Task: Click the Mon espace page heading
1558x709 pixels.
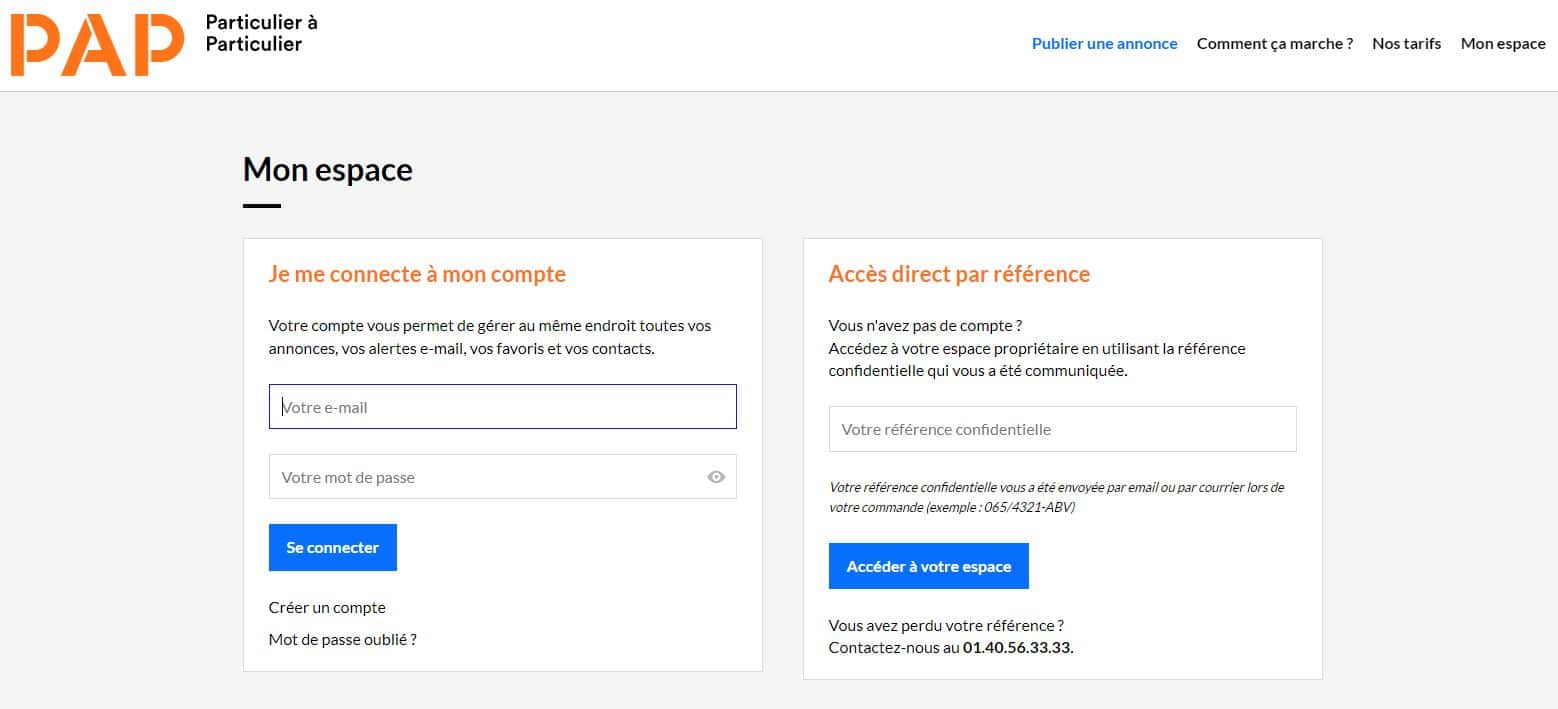Action: (x=327, y=169)
